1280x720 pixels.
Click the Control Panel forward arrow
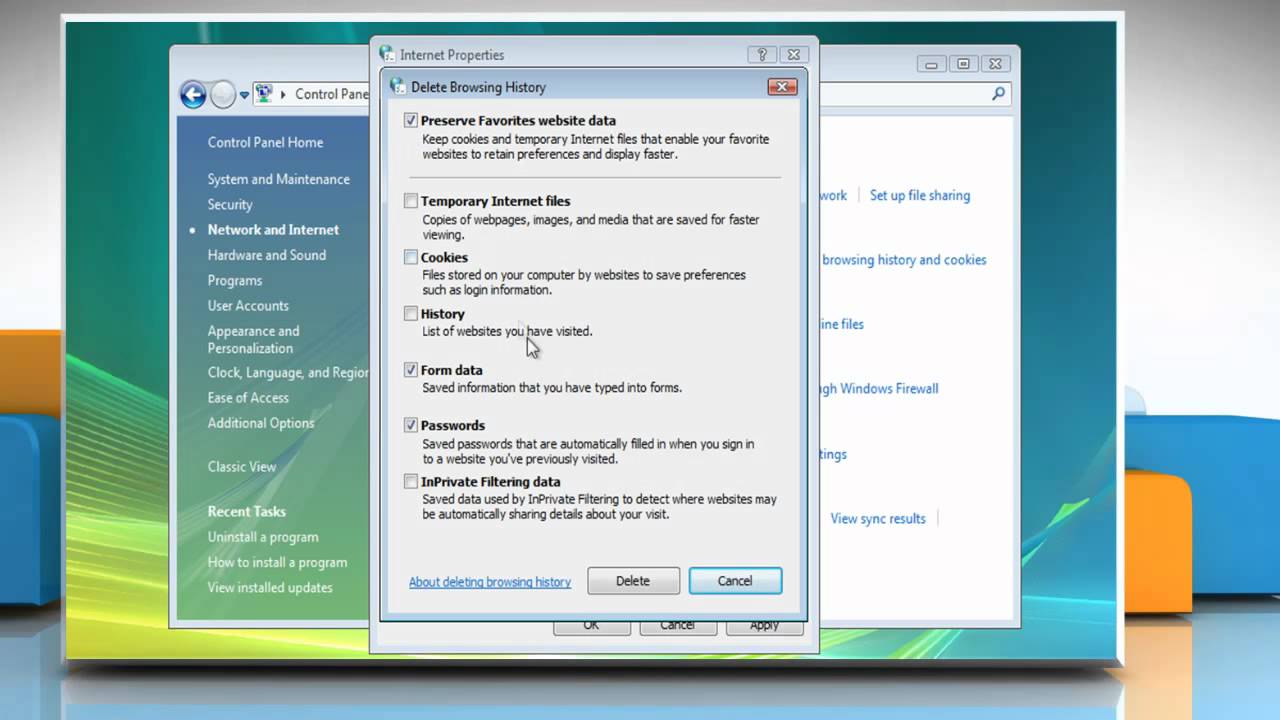coord(223,94)
